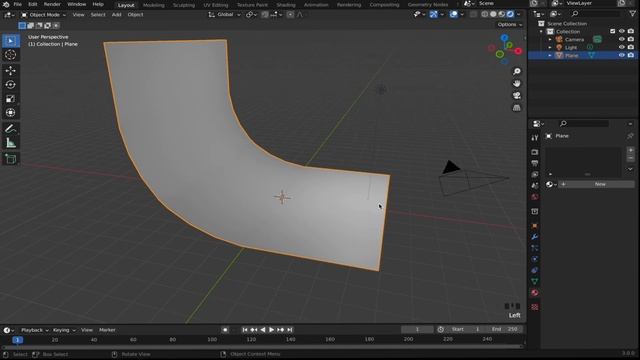Hide the Camera with its eye icon
Image resolution: width=640 pixels, height=360 pixels.
pyautogui.click(x=622, y=40)
